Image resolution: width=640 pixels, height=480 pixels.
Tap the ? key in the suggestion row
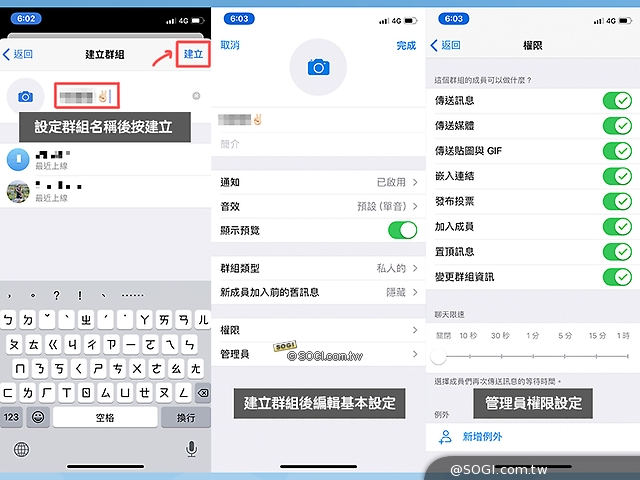pyautogui.click(x=56, y=295)
